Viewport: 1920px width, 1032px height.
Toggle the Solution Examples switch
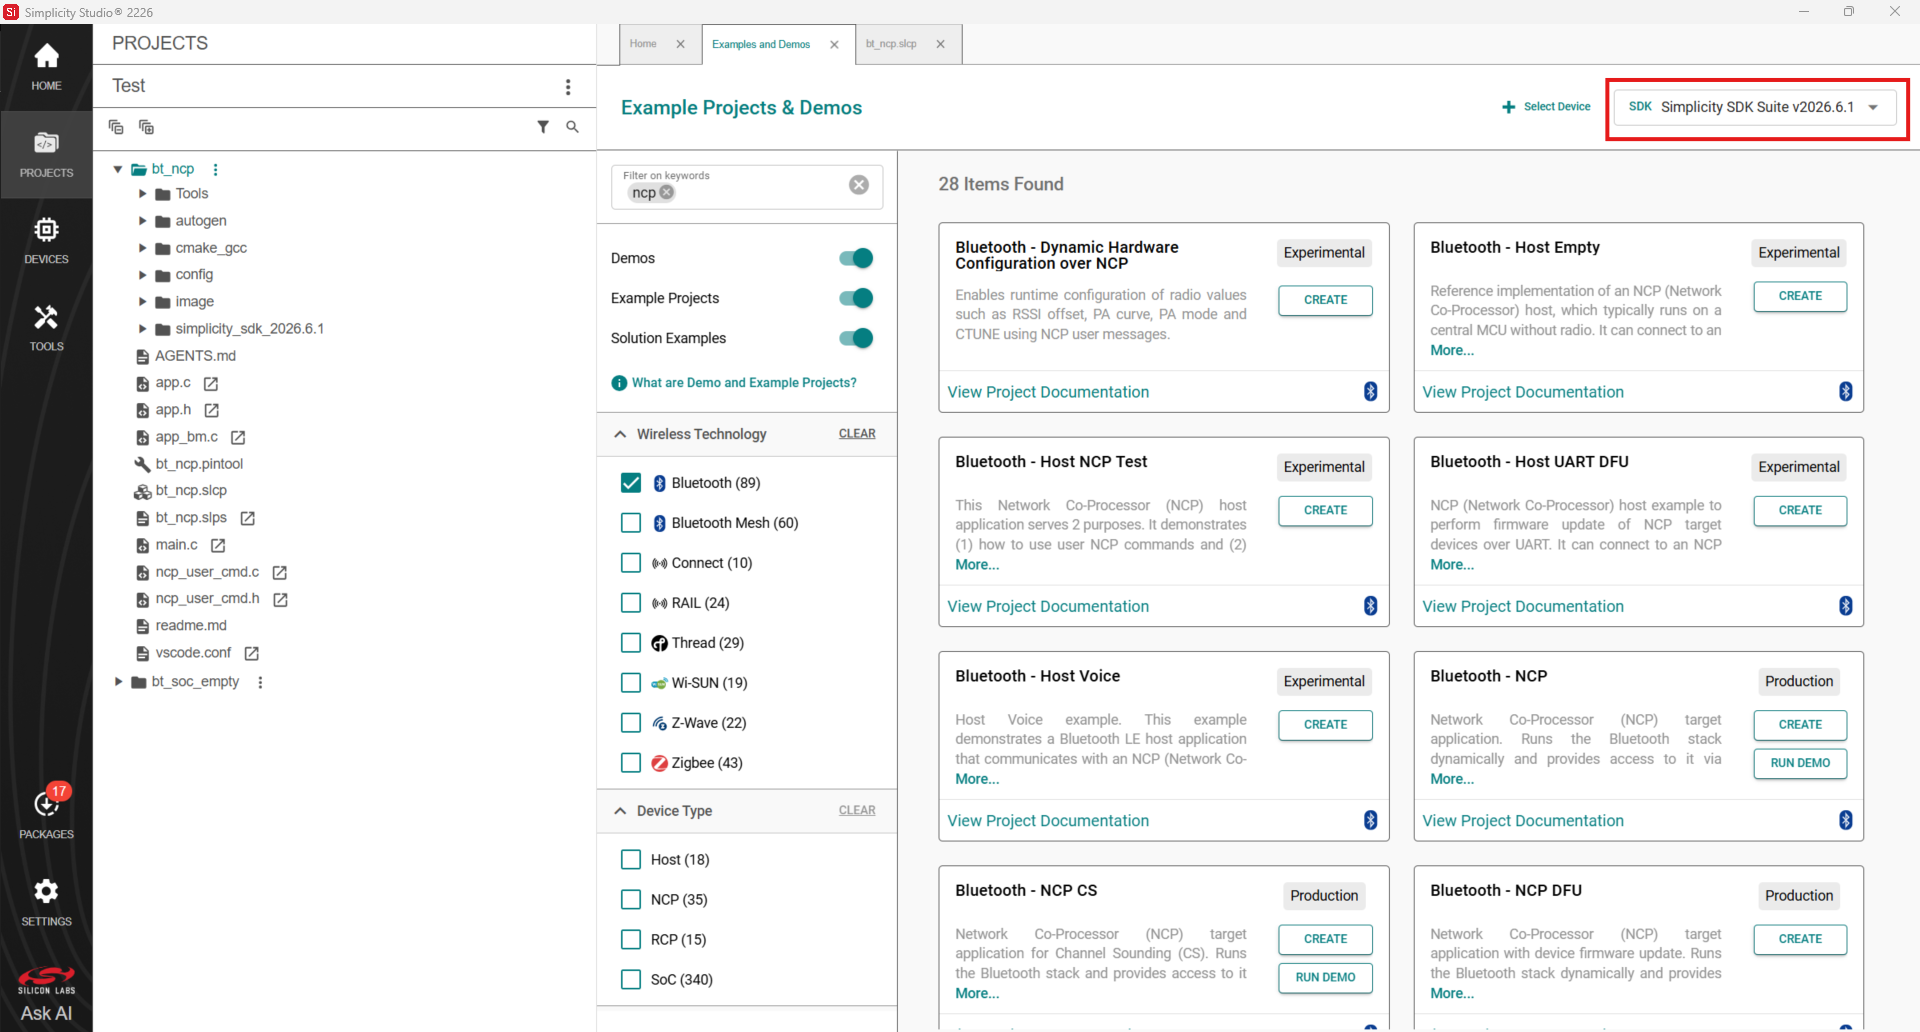pyautogui.click(x=856, y=338)
